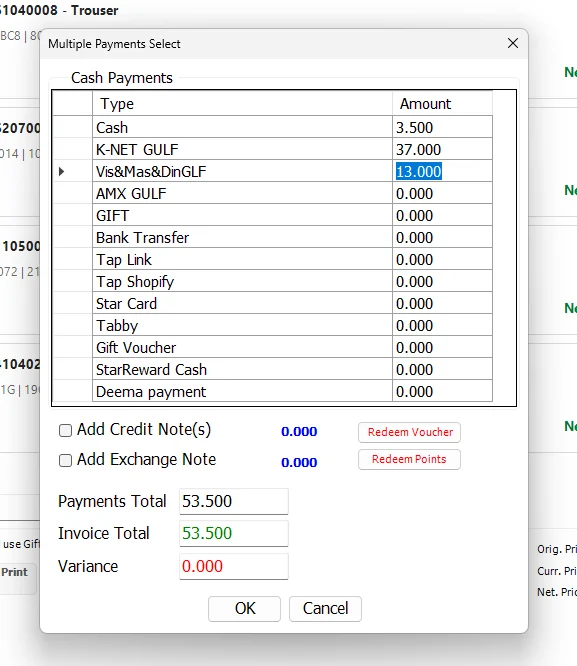Select the Gift Voucher amount cell

[x=442, y=348]
